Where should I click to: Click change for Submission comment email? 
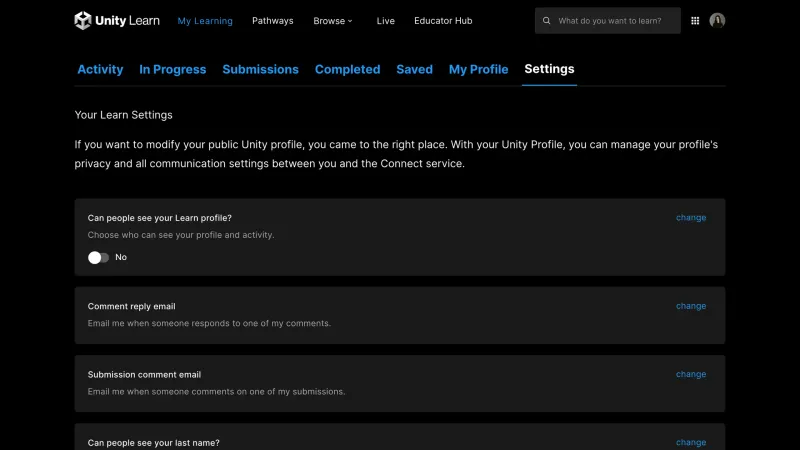pyautogui.click(x=691, y=374)
